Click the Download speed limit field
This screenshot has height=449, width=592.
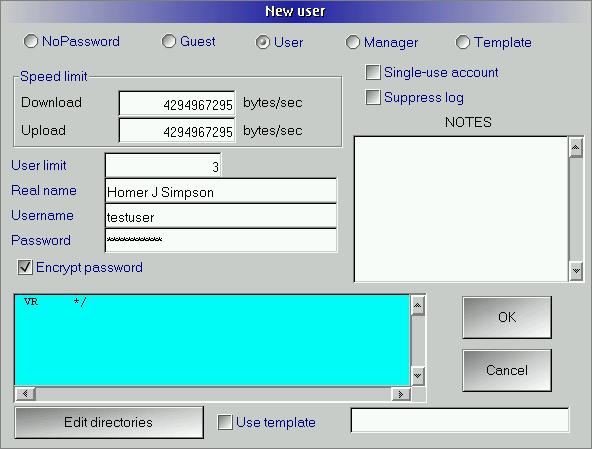pyautogui.click(x=177, y=103)
